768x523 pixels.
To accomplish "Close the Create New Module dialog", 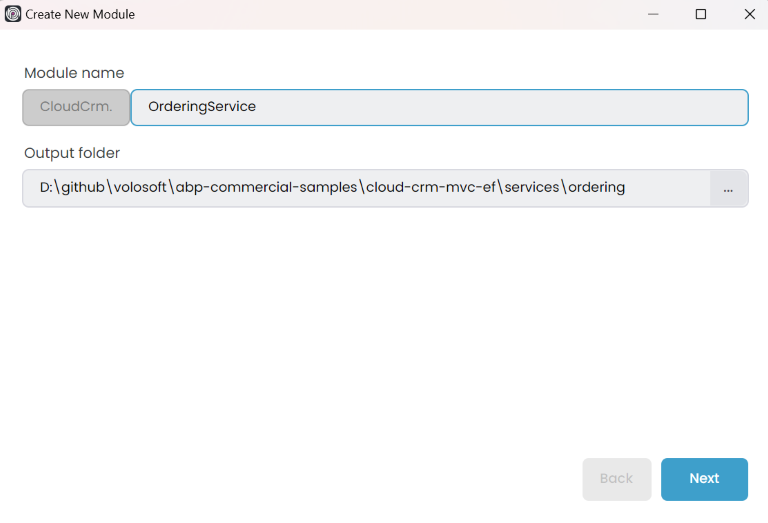I will (x=749, y=14).
